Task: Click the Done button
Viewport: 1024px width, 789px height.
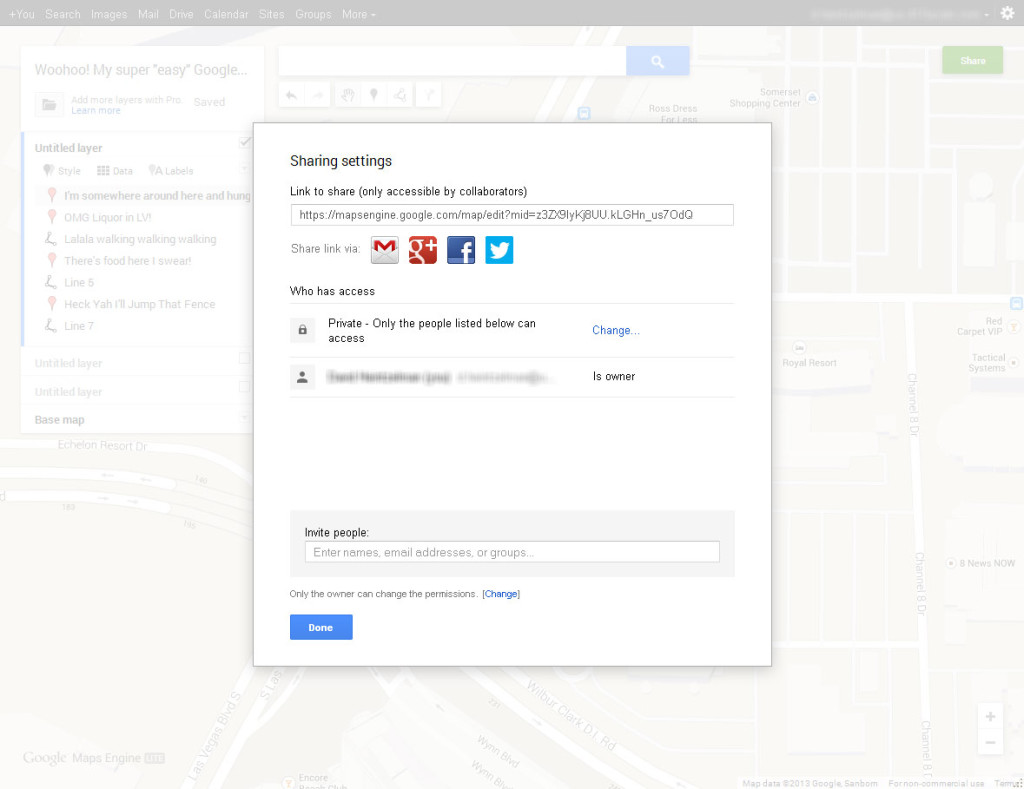Action: 320,627
